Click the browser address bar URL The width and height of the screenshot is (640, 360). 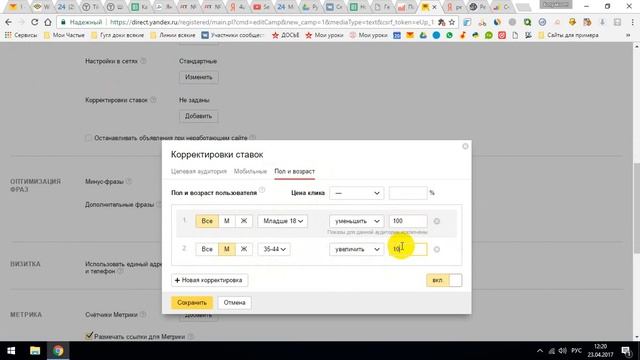tap(271, 22)
